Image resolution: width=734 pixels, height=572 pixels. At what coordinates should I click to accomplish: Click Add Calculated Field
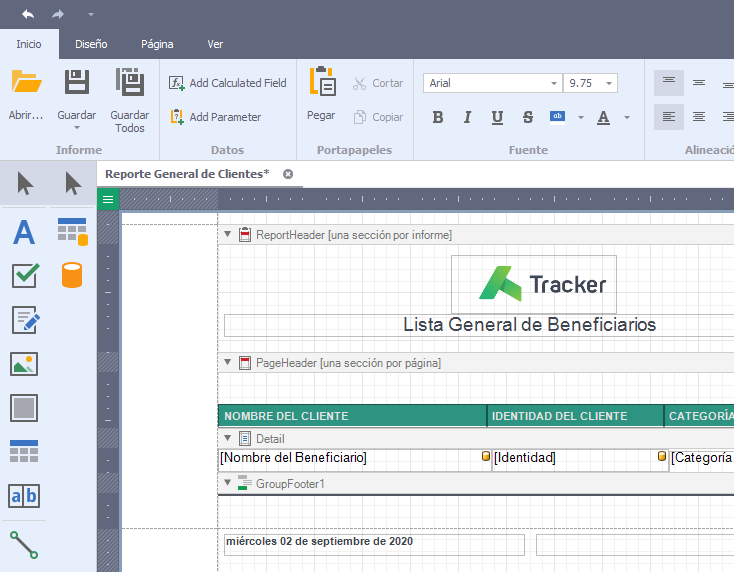click(x=228, y=83)
